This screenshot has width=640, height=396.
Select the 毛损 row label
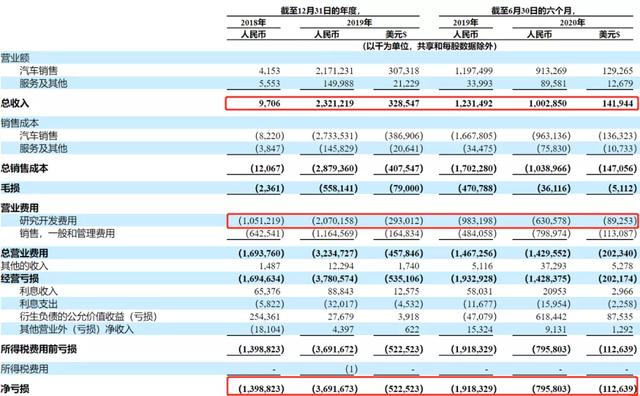click(x=10, y=188)
